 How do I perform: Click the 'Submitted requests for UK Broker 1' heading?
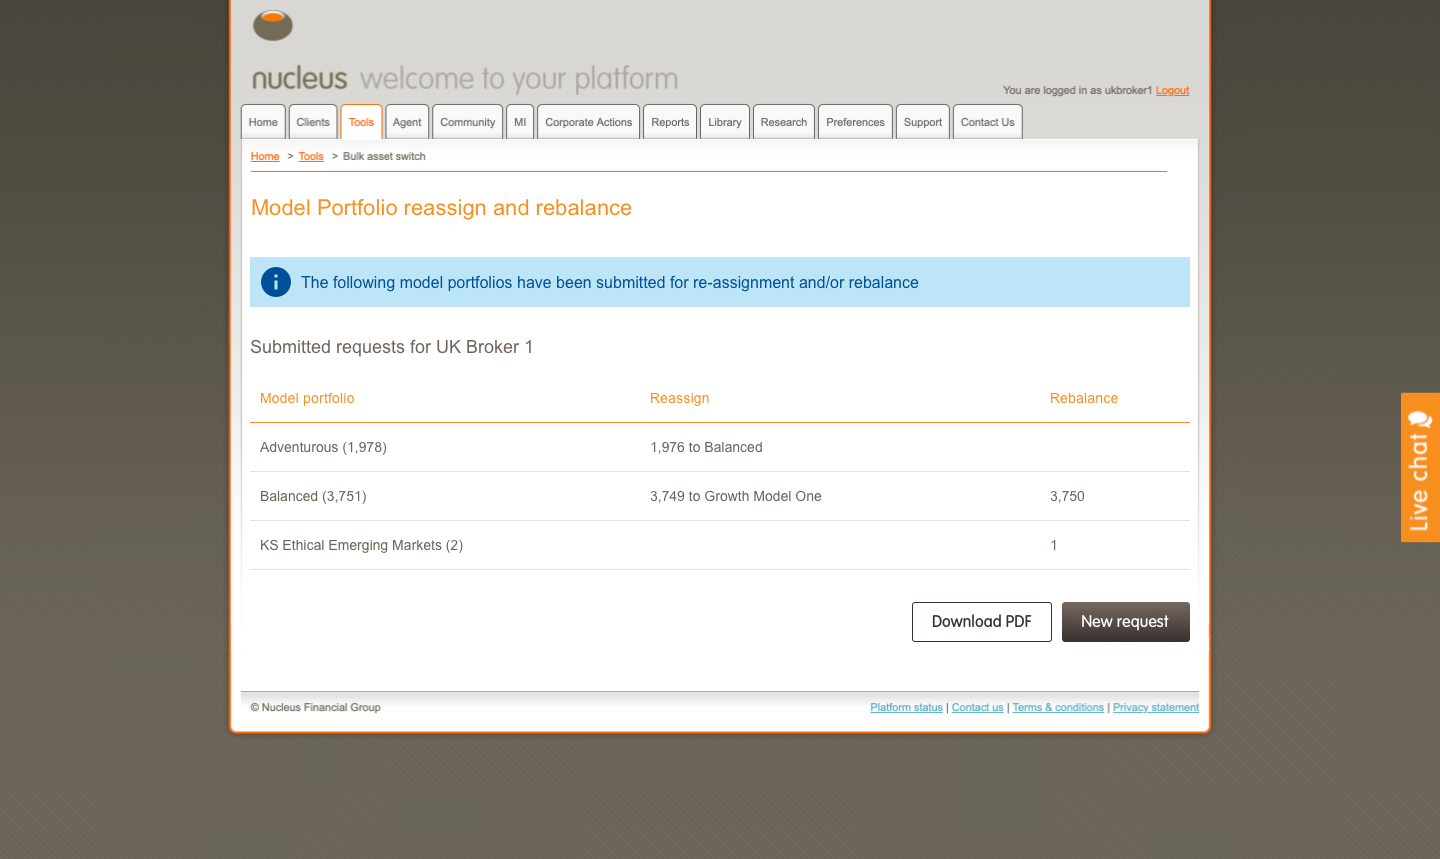pyautogui.click(x=391, y=347)
